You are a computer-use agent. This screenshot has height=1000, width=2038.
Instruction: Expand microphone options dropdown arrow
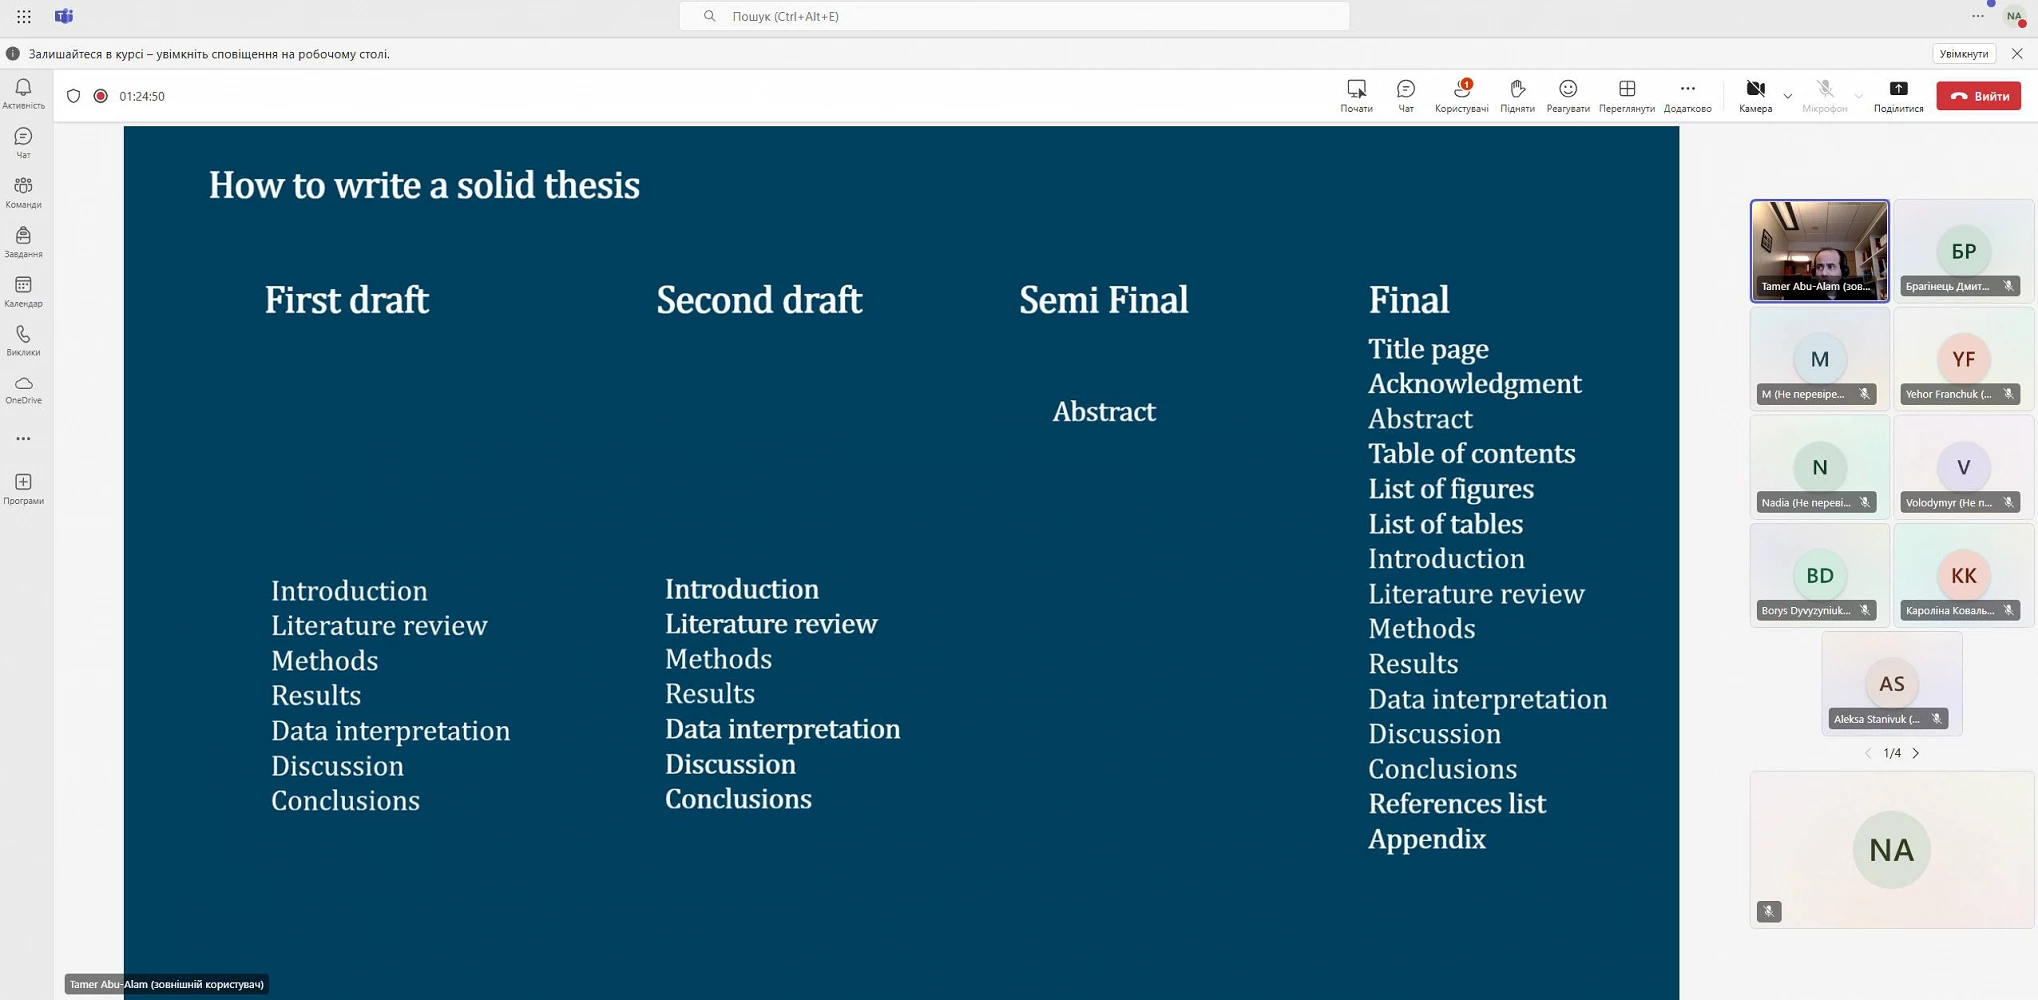coord(1858,97)
